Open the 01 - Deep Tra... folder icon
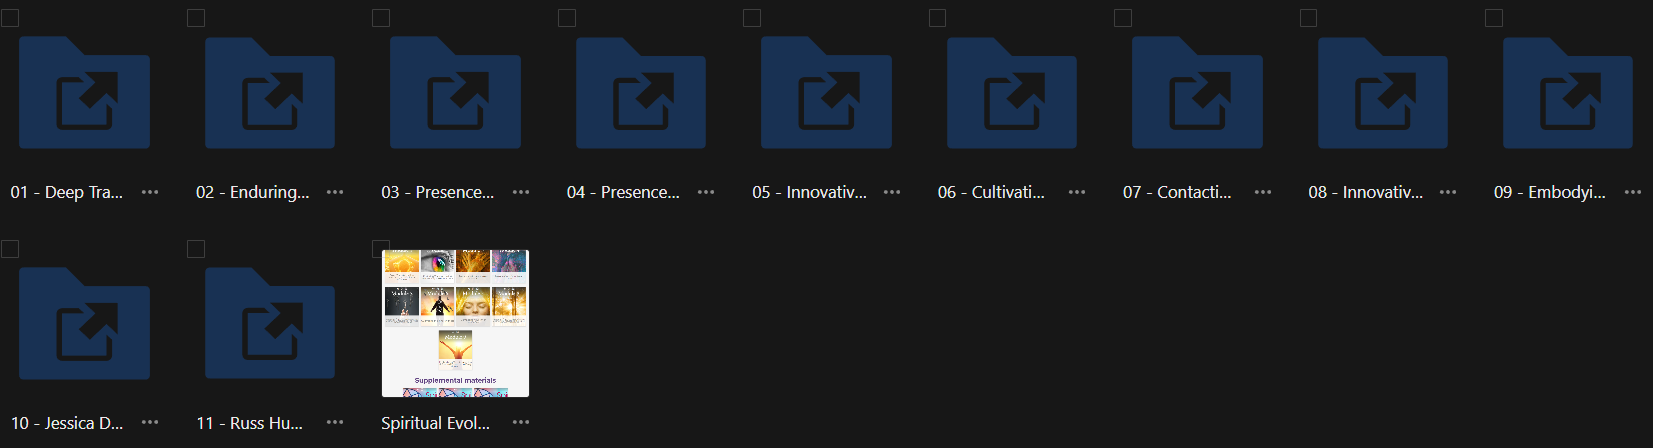 pos(85,93)
